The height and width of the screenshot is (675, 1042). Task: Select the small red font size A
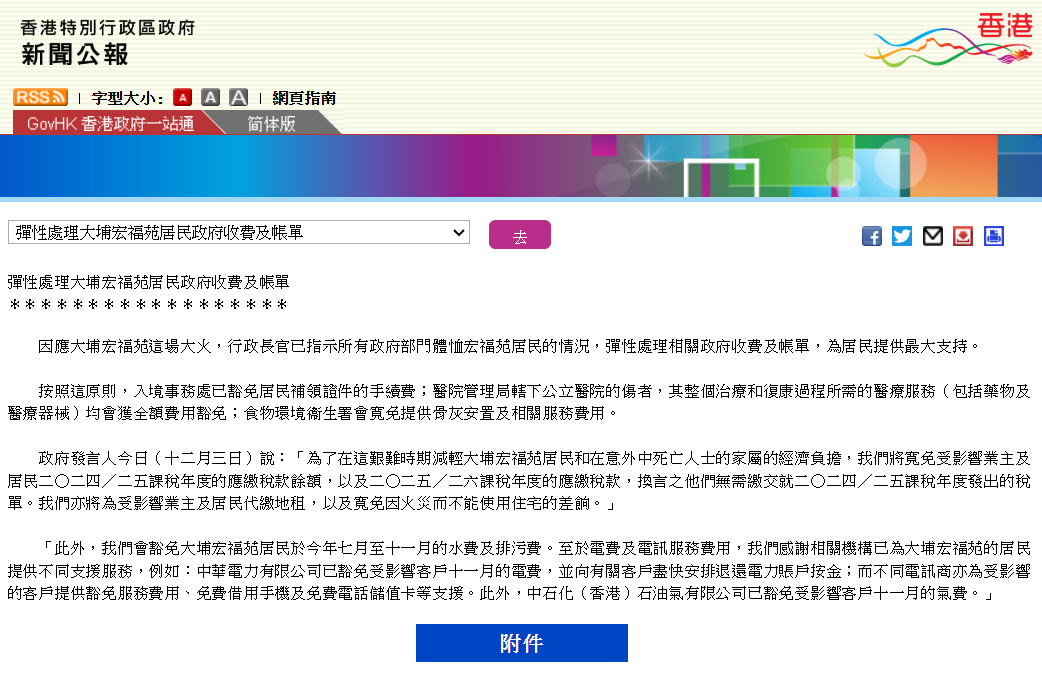coord(182,97)
